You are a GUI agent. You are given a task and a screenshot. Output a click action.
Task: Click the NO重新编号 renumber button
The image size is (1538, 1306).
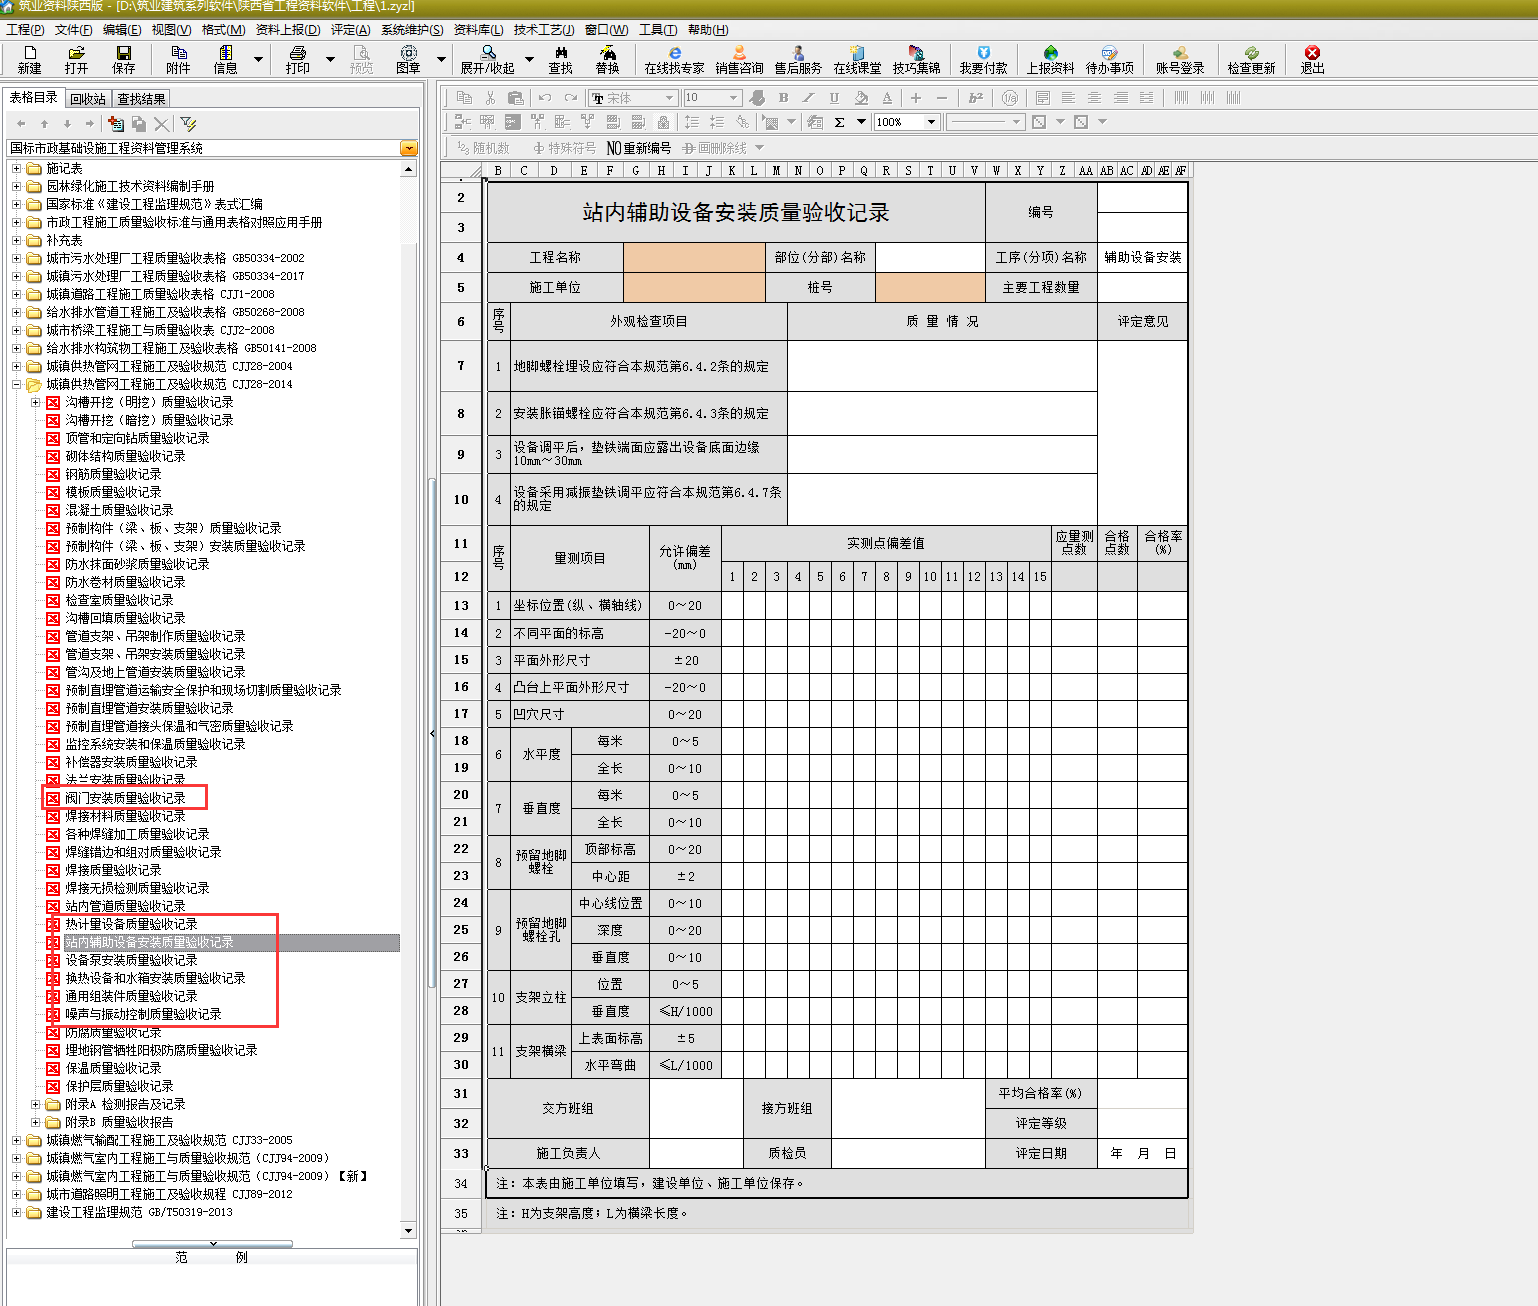pyautogui.click(x=638, y=148)
